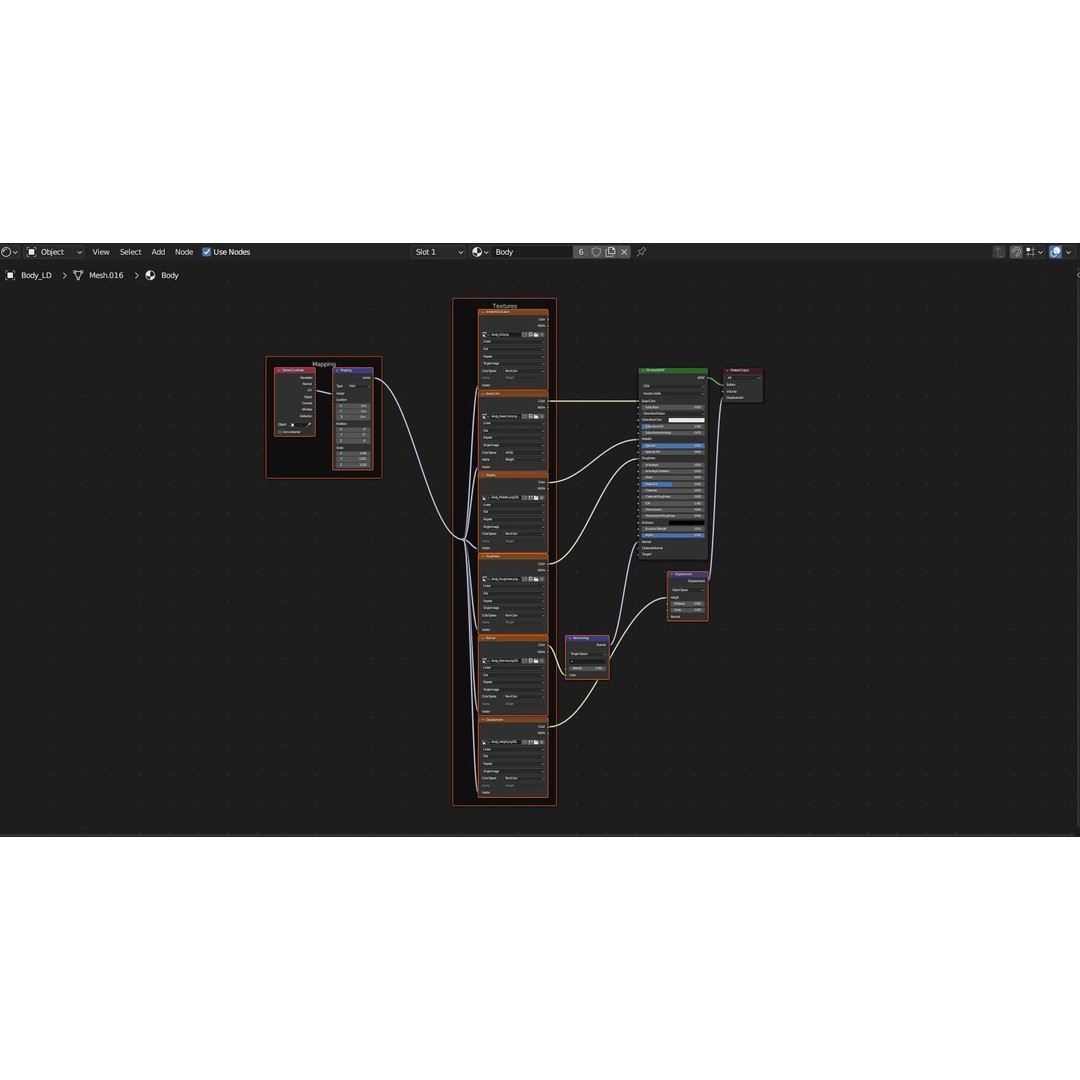The height and width of the screenshot is (1080, 1080).
Task: Duplicate the Body material with new-material icon
Action: [x=610, y=252]
